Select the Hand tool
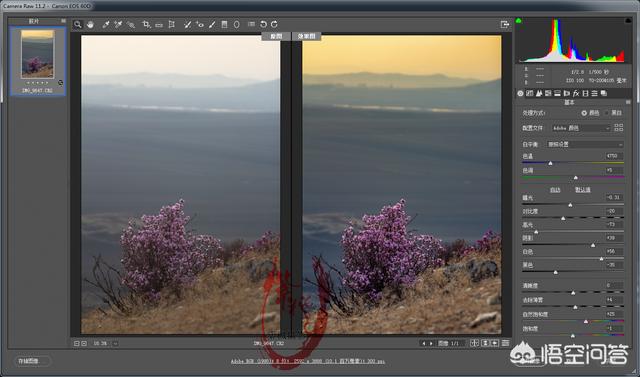This screenshot has width=640, height=377. [x=90, y=24]
